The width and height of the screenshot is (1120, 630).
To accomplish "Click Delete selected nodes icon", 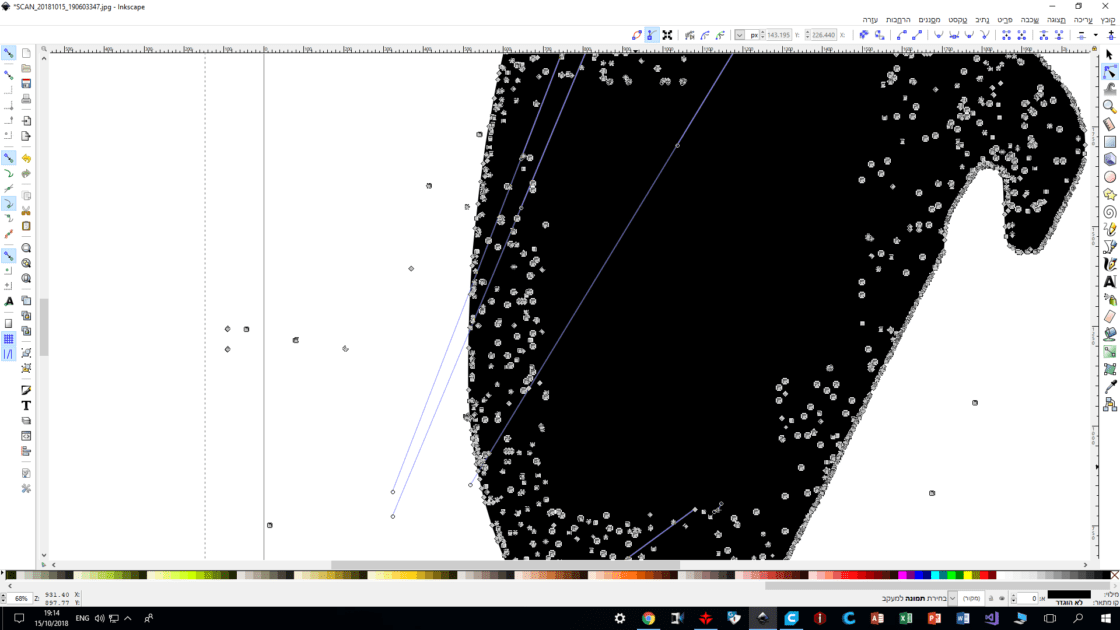I will click(x=1081, y=35).
